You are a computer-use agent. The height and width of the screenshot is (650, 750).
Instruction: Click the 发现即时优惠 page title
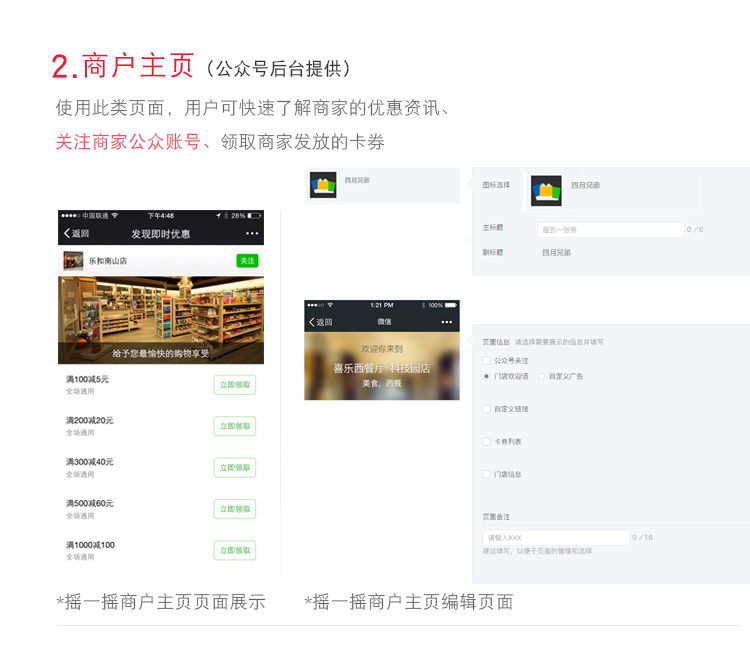[x=161, y=234]
